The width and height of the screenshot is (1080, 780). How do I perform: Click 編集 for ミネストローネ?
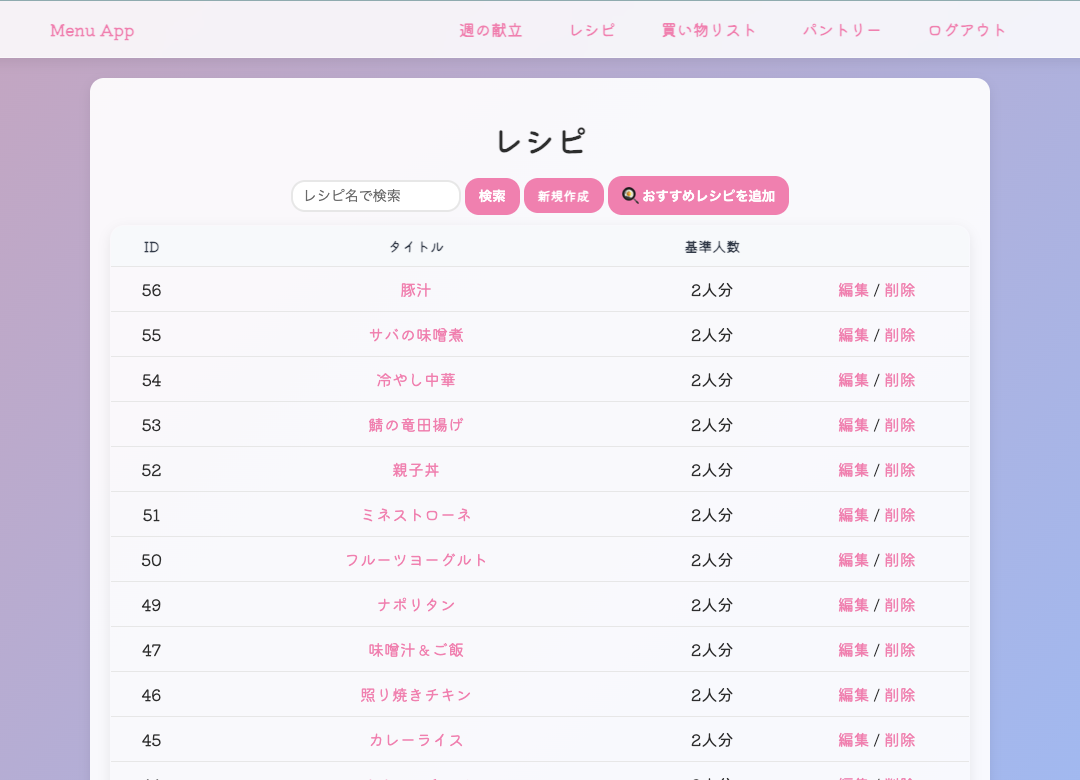(x=853, y=515)
